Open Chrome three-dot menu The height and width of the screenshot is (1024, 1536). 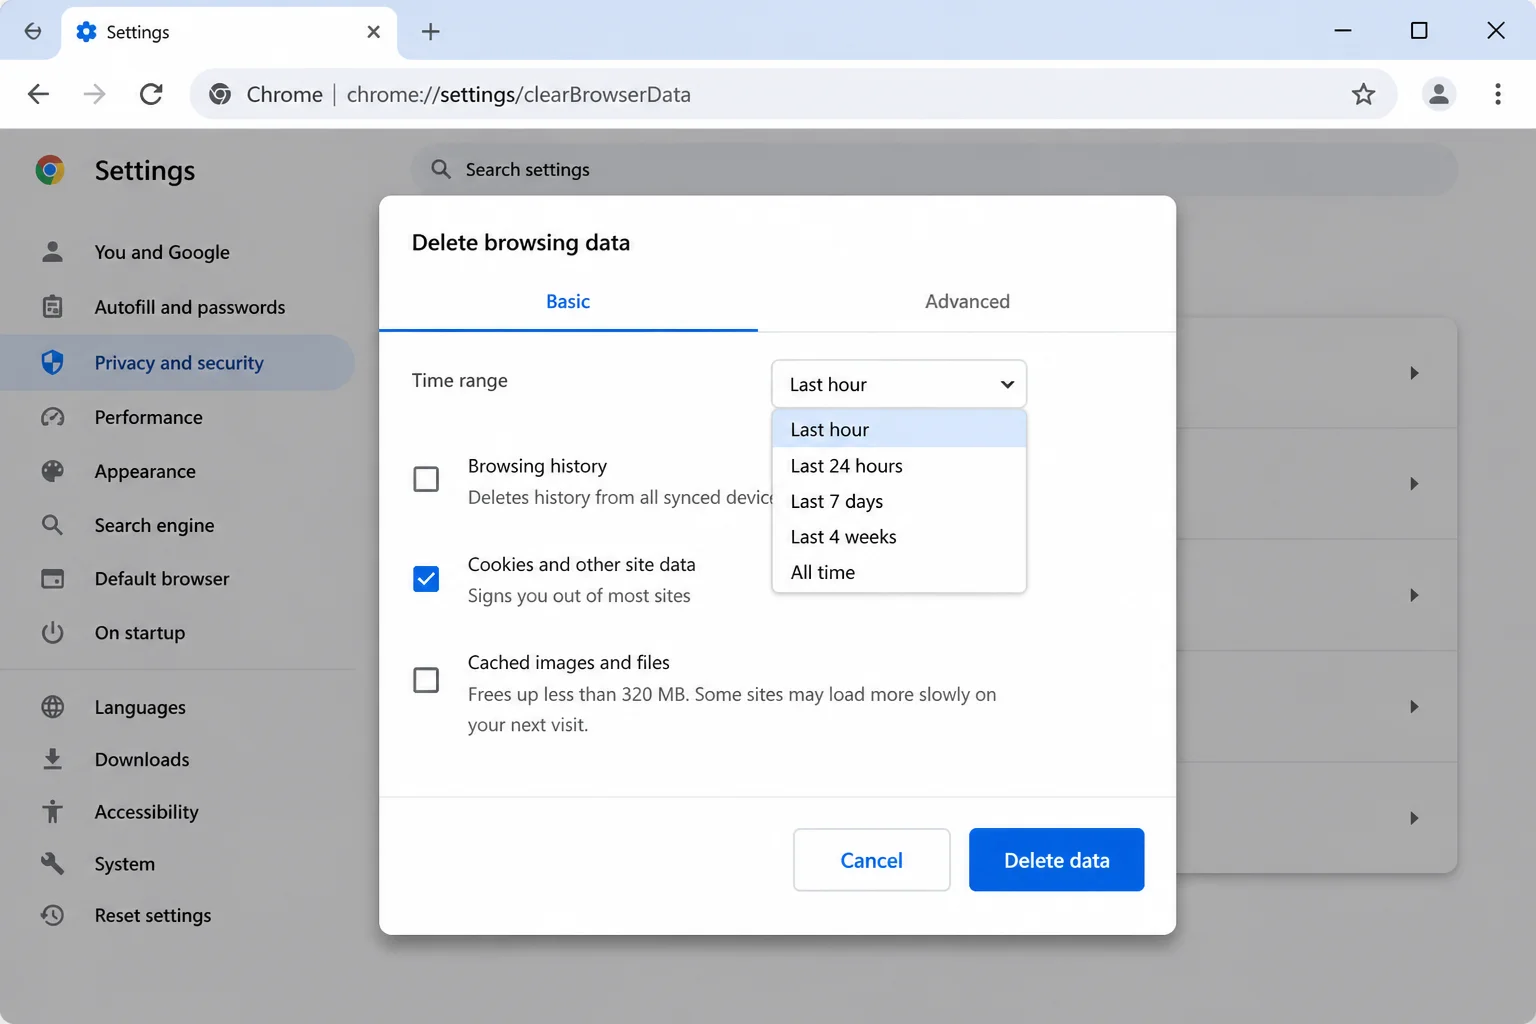[1497, 94]
